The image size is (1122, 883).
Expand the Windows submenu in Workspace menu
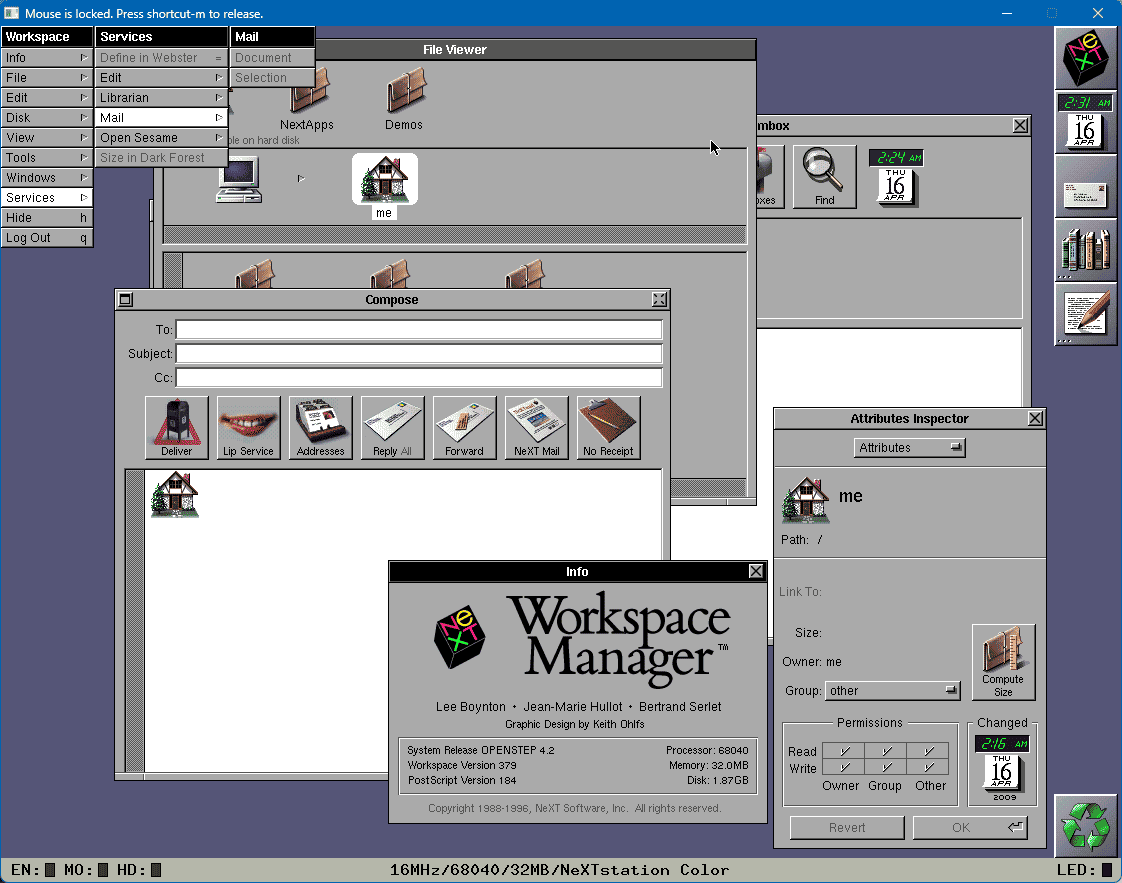(x=47, y=177)
